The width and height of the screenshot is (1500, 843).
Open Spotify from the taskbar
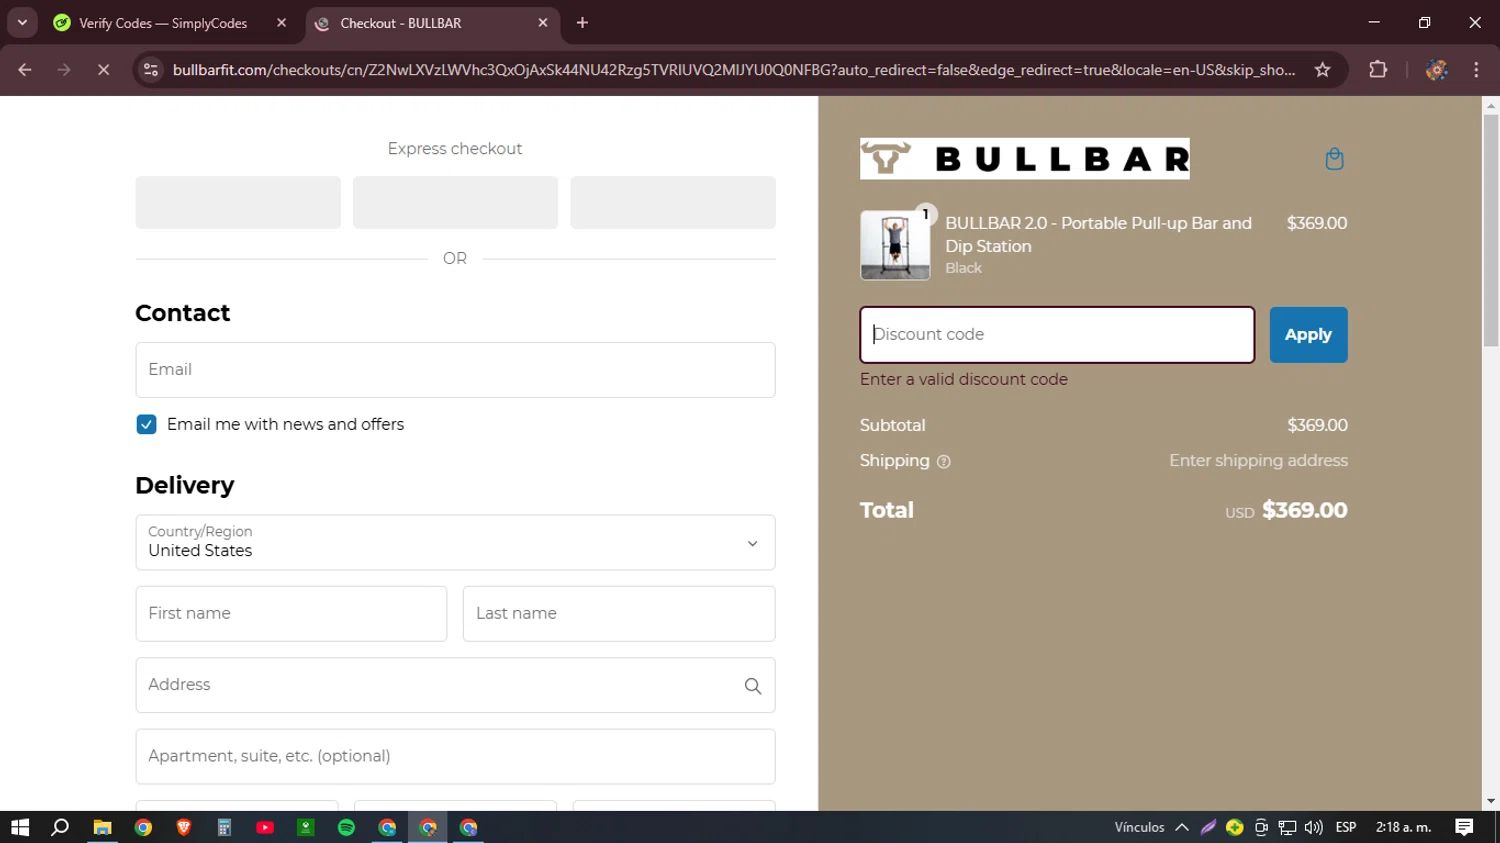click(346, 827)
